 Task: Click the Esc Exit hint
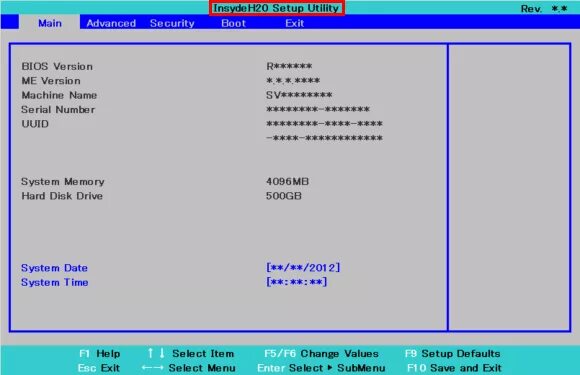tap(98, 368)
